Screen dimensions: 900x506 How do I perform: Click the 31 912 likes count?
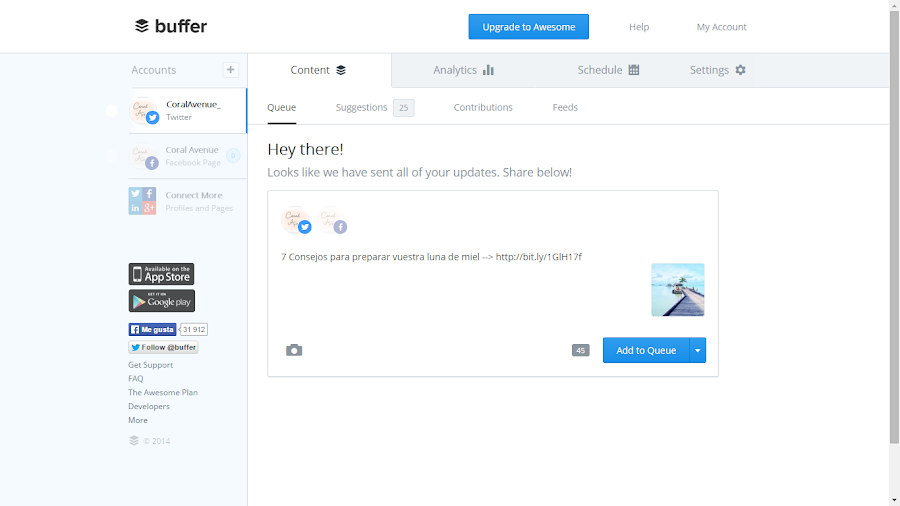point(193,329)
